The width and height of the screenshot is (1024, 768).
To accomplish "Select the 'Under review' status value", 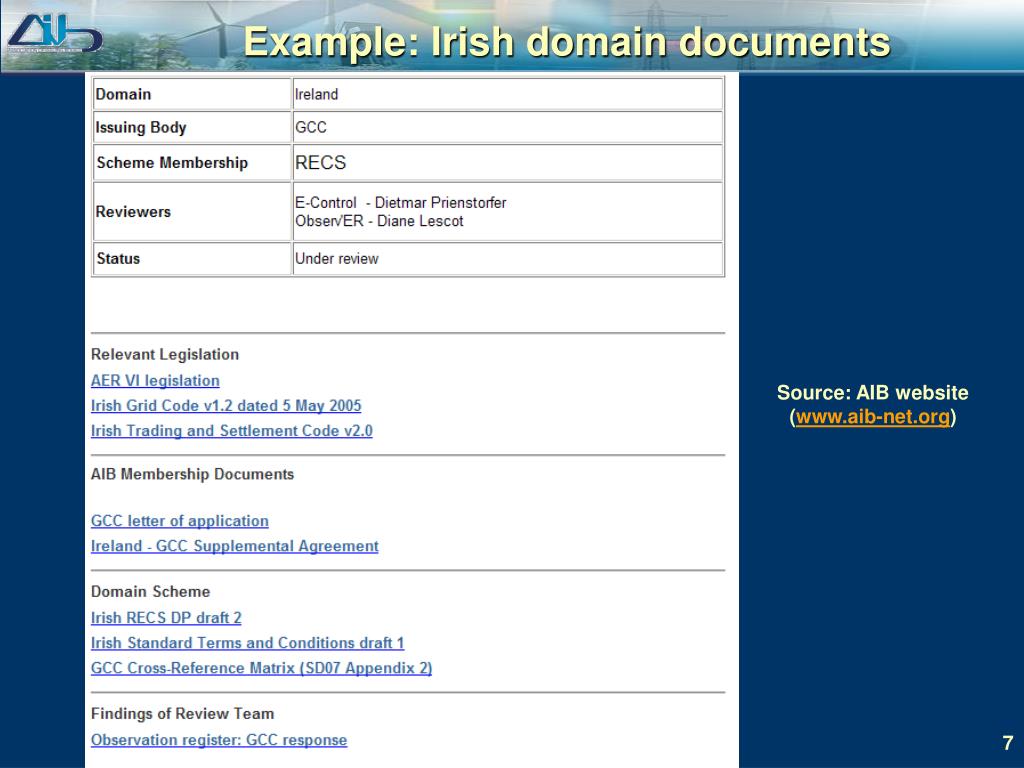I will (x=336, y=259).
